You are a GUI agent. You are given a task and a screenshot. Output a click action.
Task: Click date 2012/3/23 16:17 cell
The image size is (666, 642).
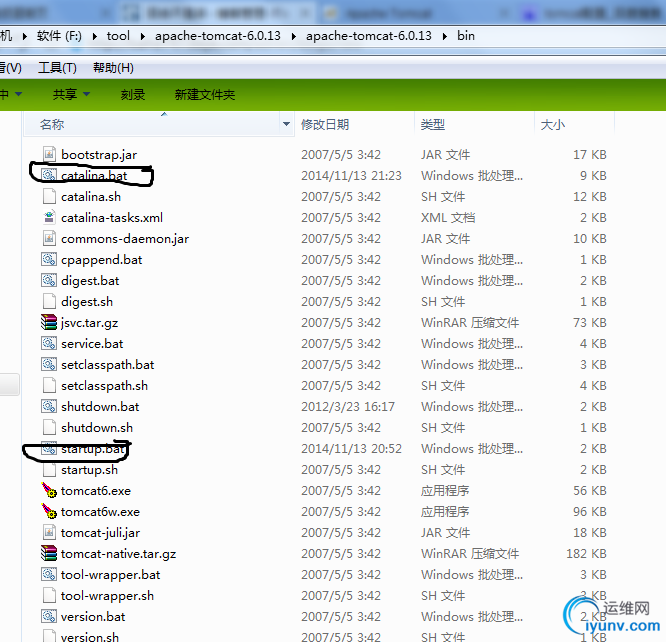(x=348, y=407)
